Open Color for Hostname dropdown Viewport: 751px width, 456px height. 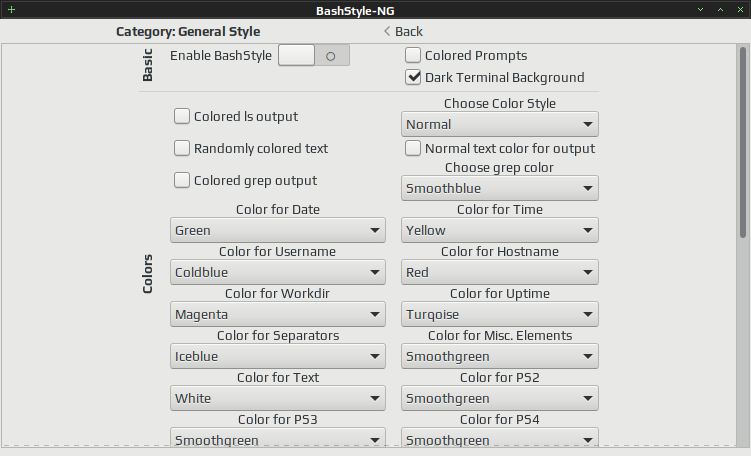tap(500, 272)
